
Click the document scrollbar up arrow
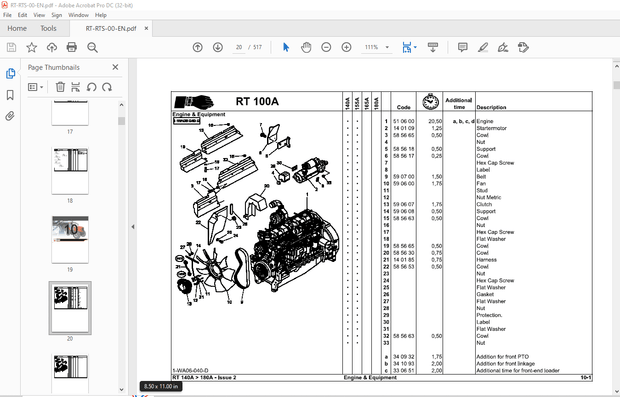[616, 67]
